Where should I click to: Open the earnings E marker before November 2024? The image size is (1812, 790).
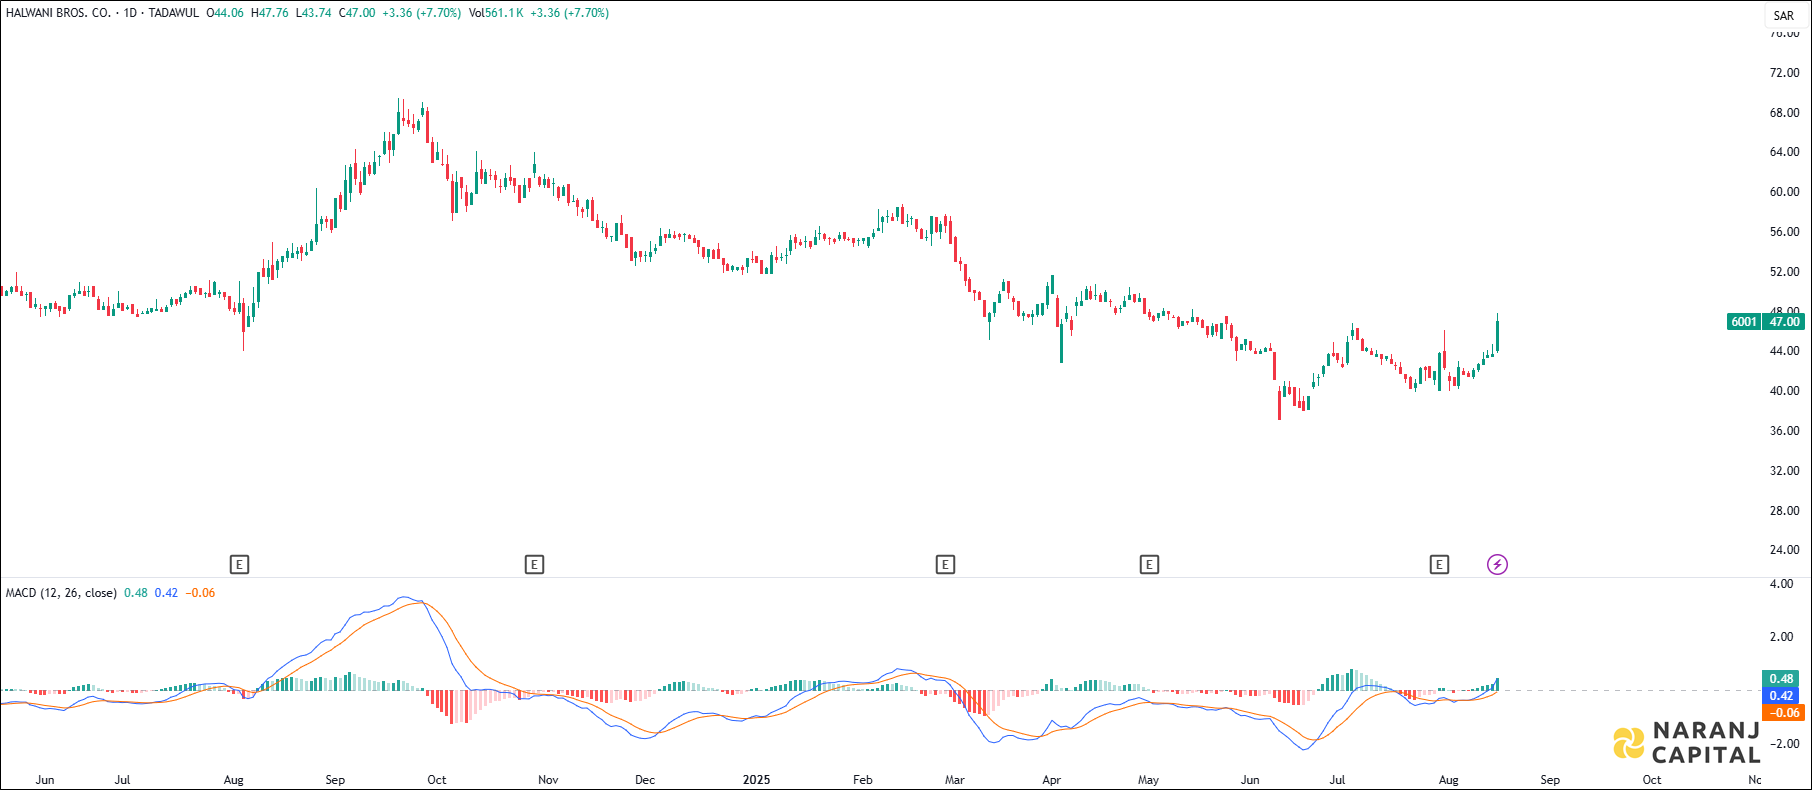(534, 565)
